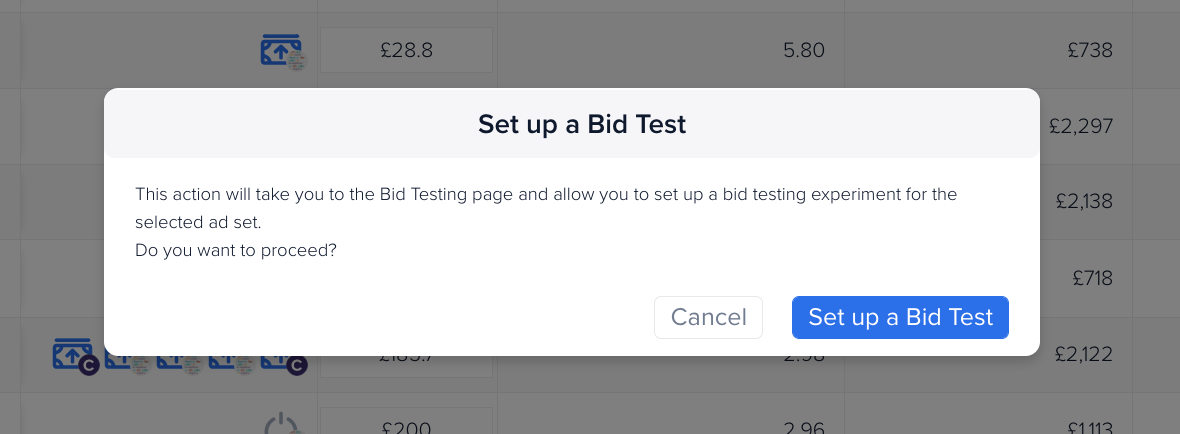Click the Set up a Bid Test dialog heading
Screen dimensions: 1180x434
[582, 124]
